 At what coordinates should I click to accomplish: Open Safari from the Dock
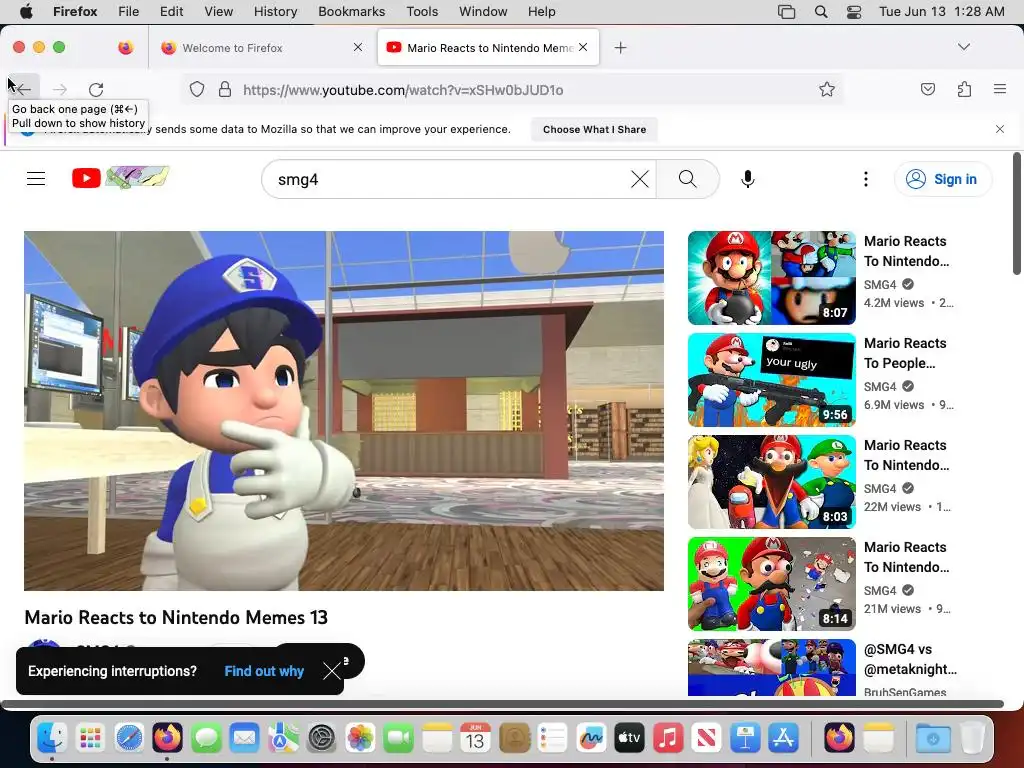click(129, 738)
